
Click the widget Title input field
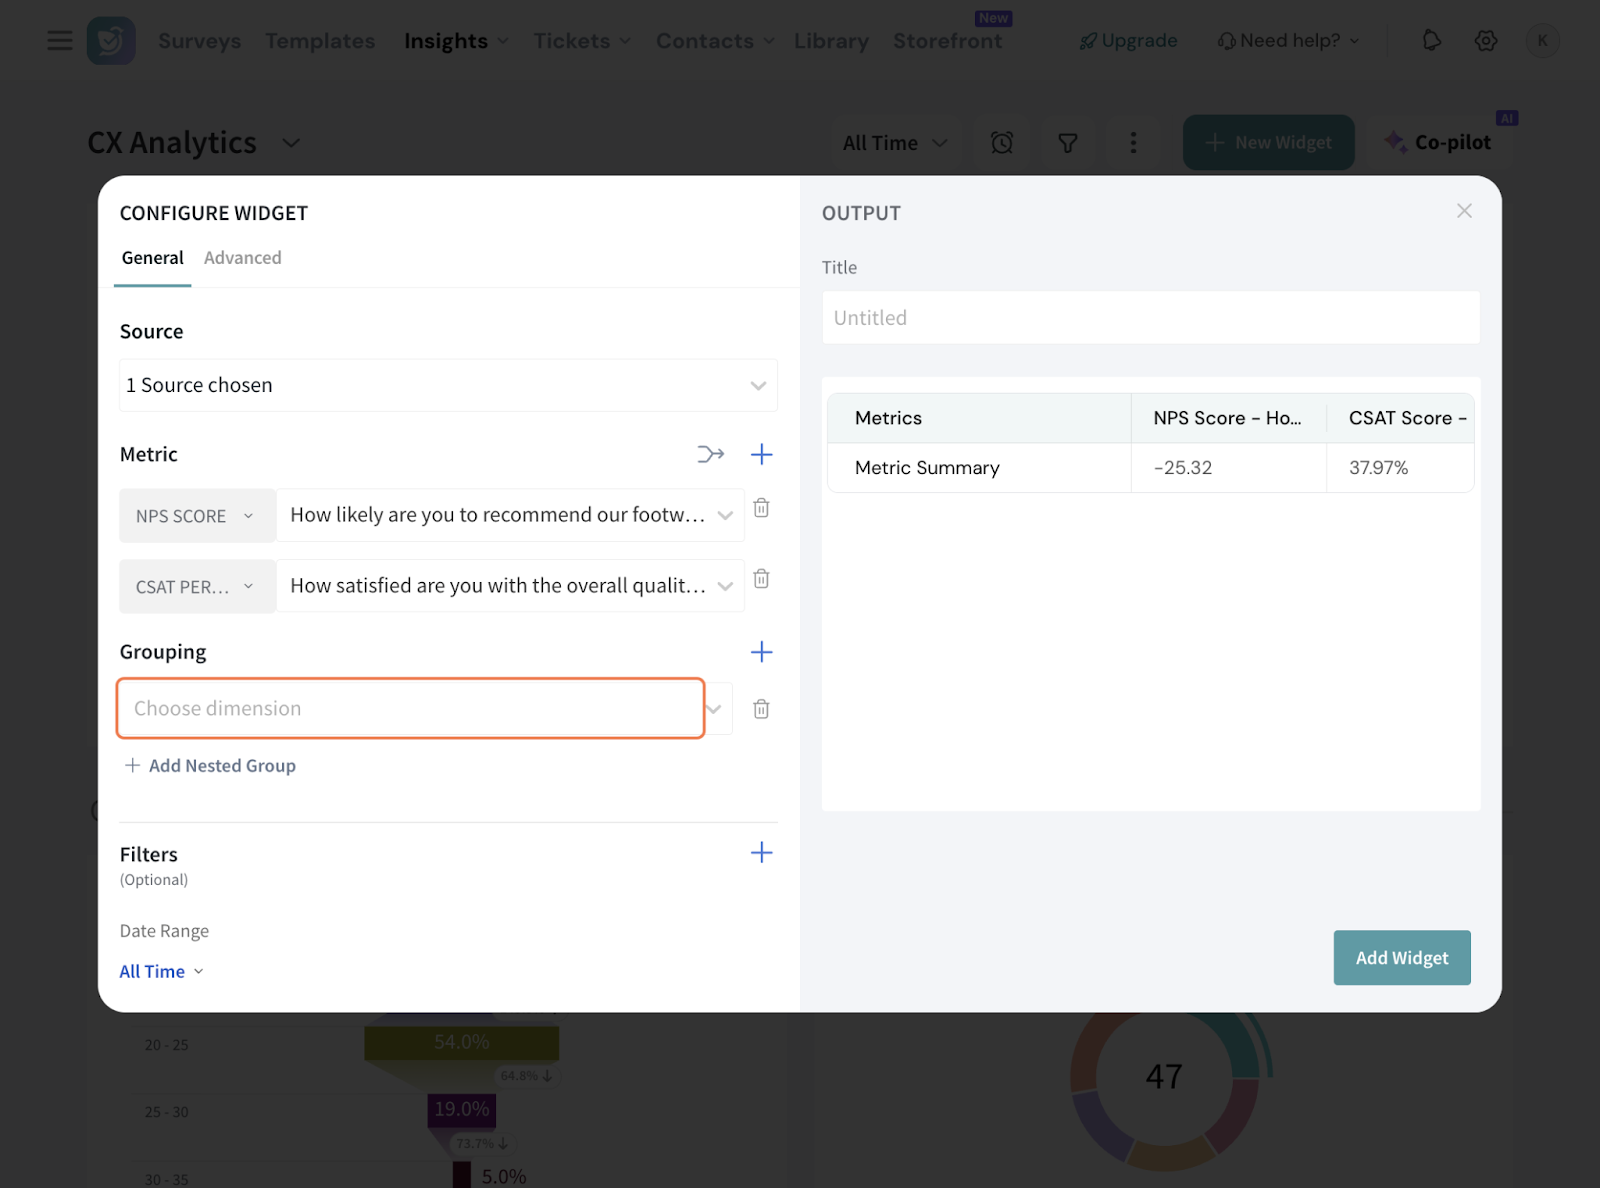tap(1150, 318)
